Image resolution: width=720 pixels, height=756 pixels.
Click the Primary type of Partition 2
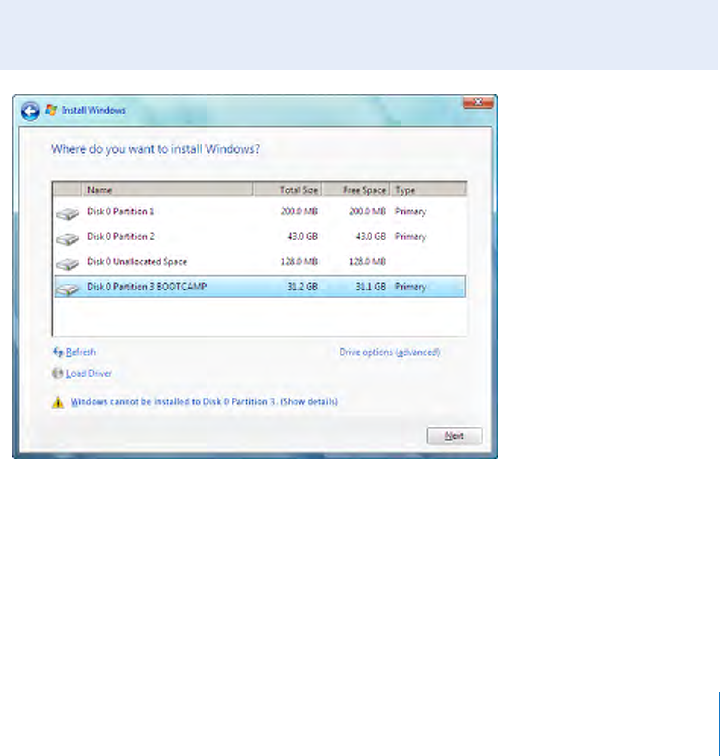coord(410,237)
